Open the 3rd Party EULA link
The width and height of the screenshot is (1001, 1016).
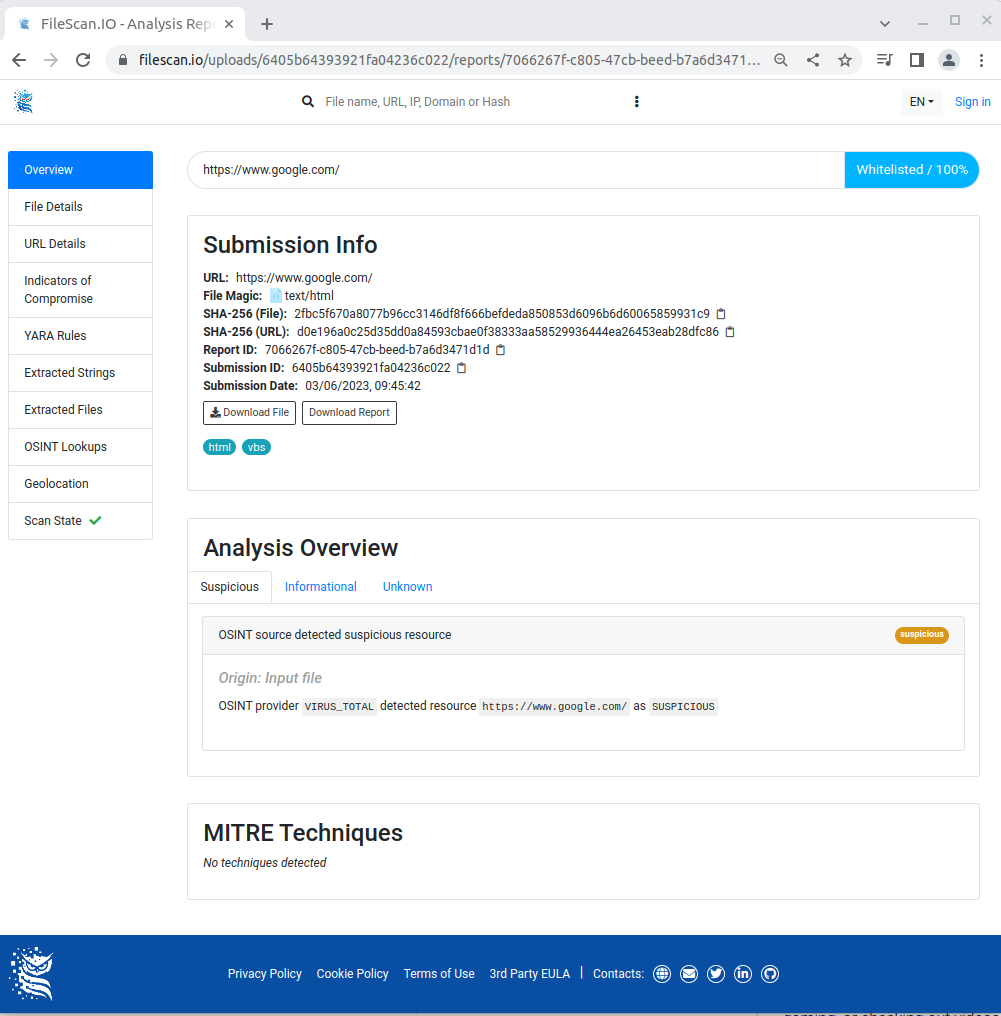pos(529,974)
